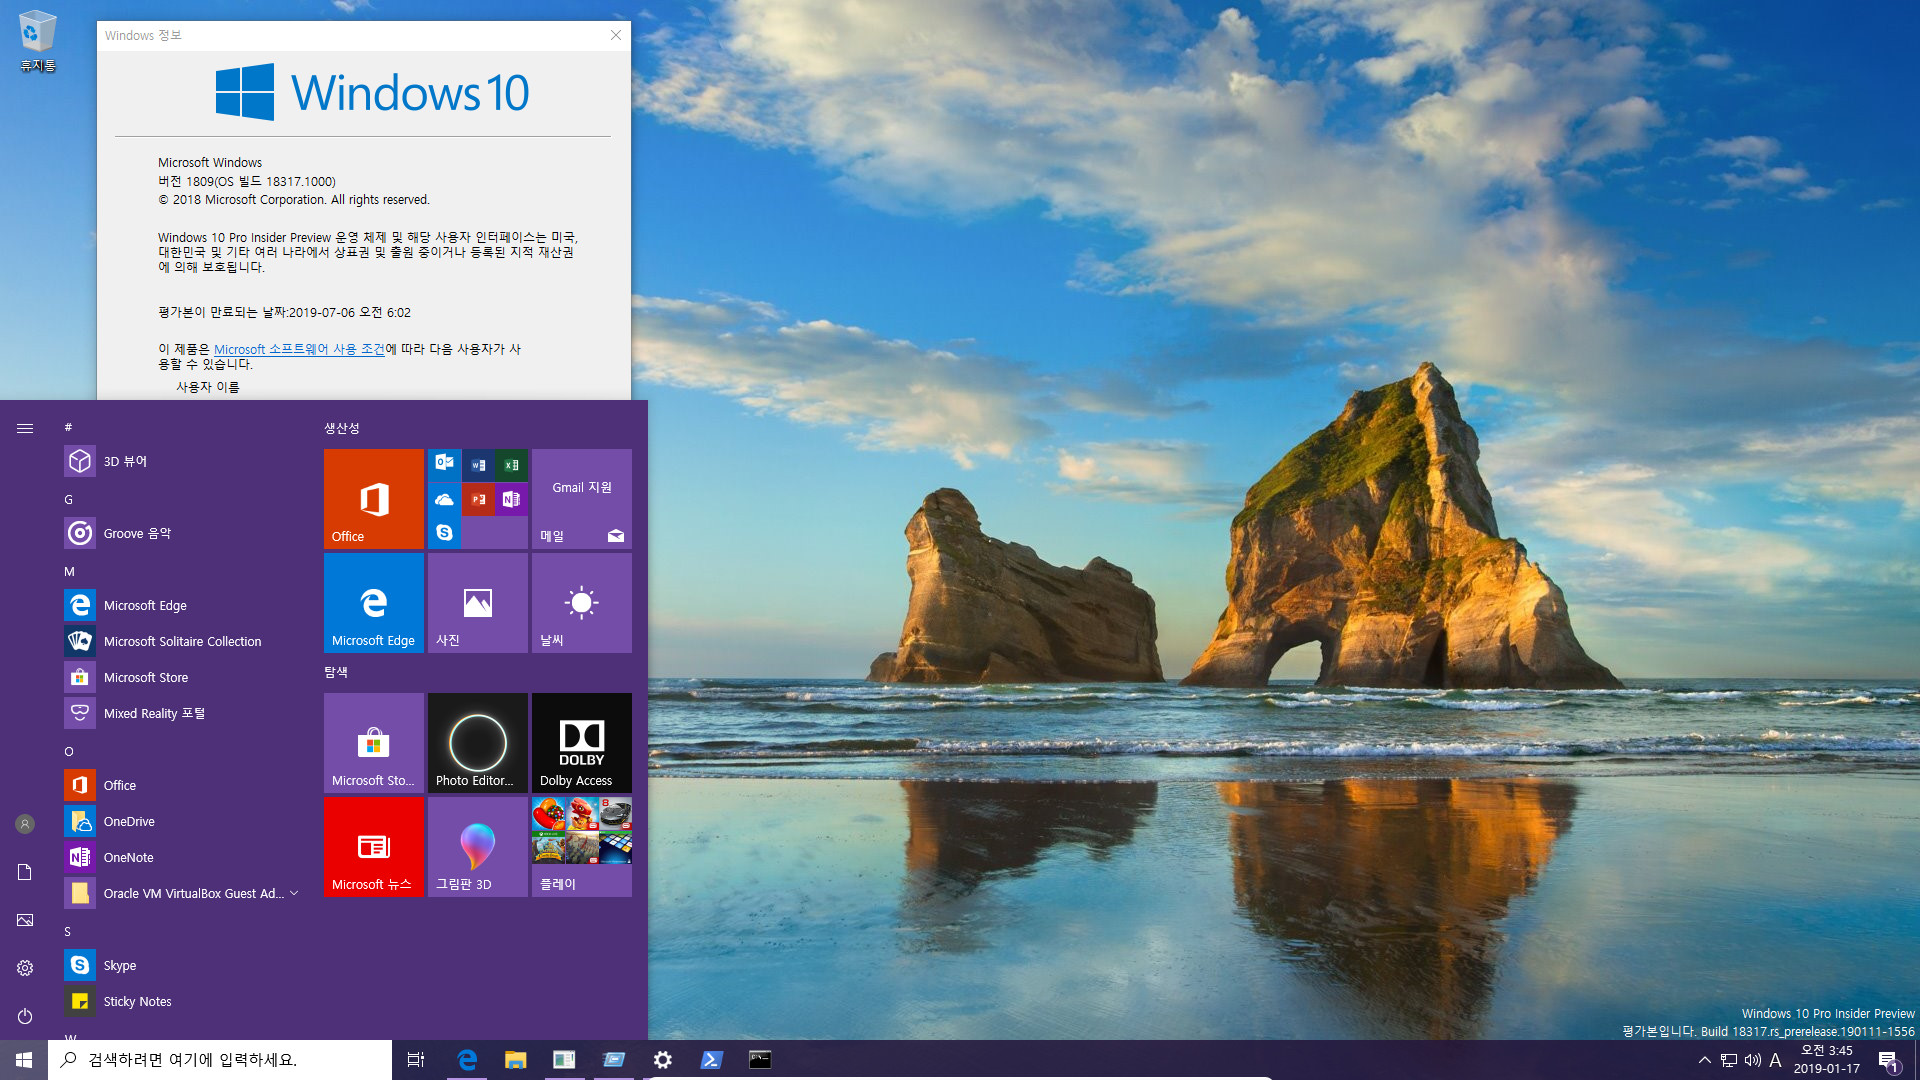Open the Recycle Bin desktop icon
Screen dimensions: 1920x1080
tap(37, 41)
